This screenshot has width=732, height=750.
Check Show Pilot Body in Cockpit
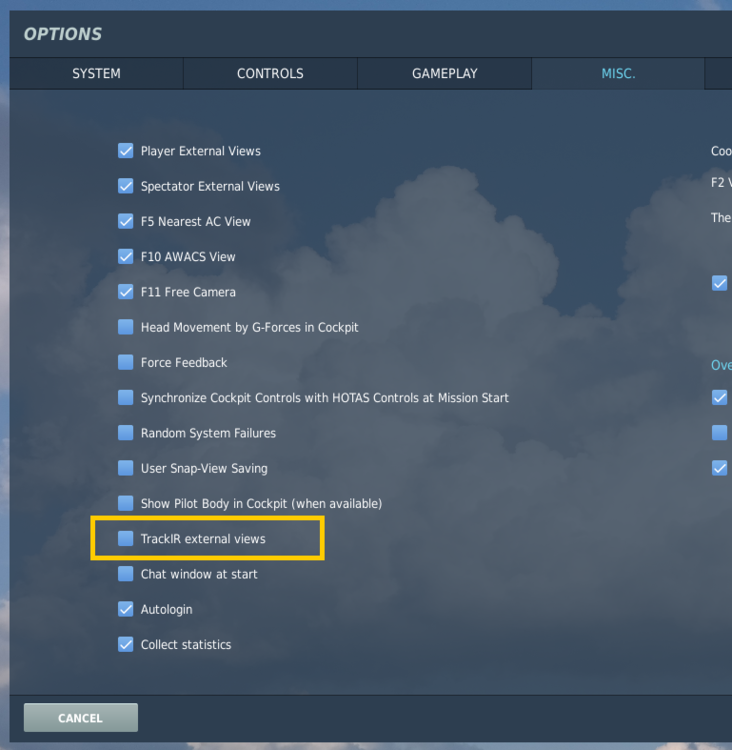point(126,503)
